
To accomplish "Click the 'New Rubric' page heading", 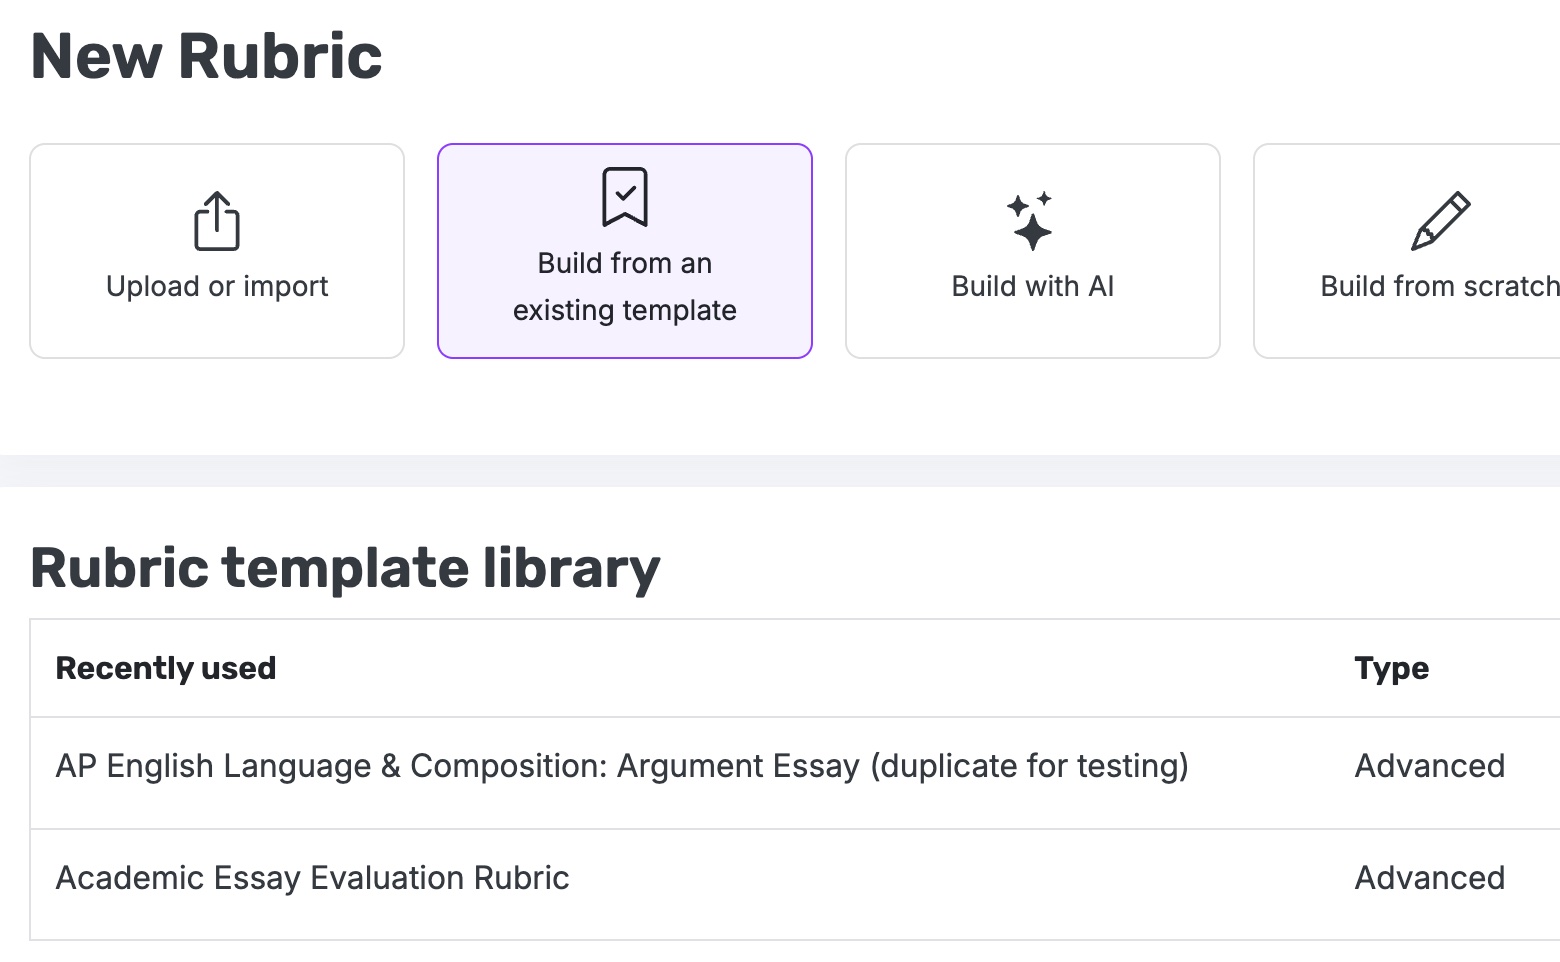I will pyautogui.click(x=207, y=56).
